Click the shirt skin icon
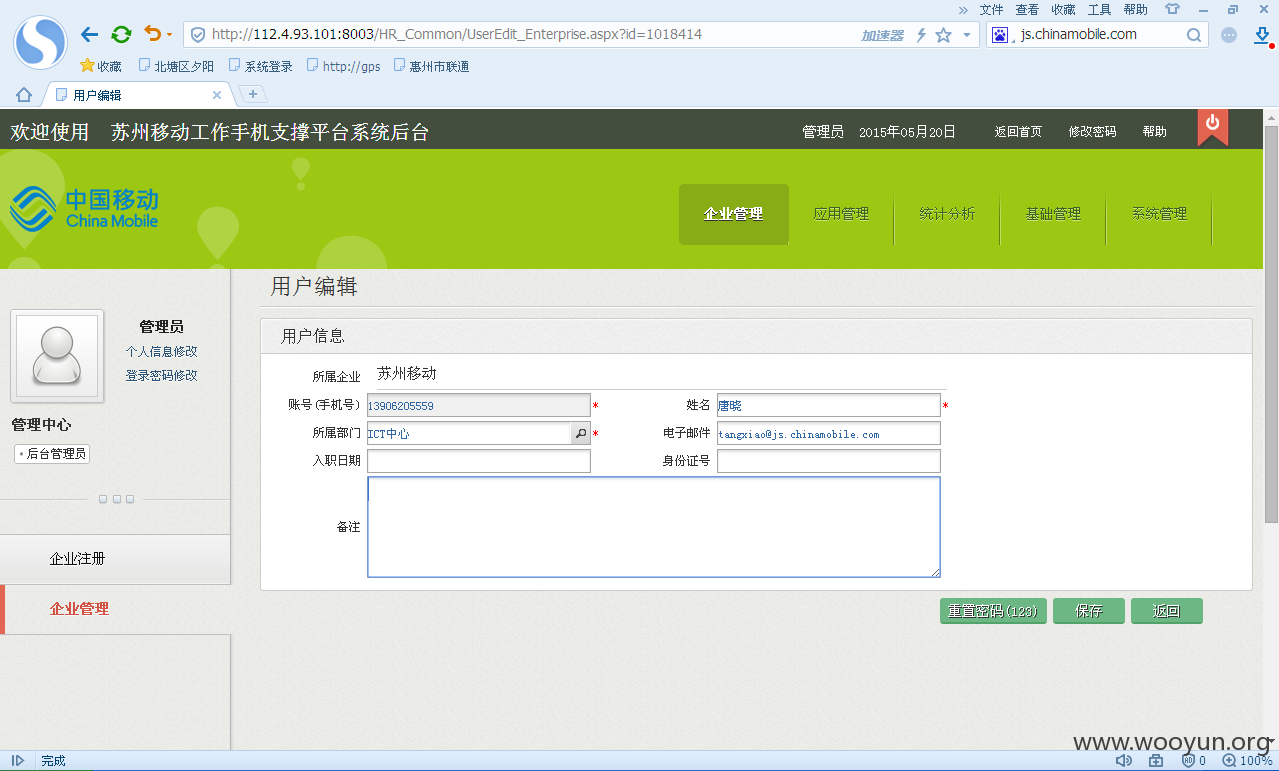The image size is (1279, 771). (1171, 9)
